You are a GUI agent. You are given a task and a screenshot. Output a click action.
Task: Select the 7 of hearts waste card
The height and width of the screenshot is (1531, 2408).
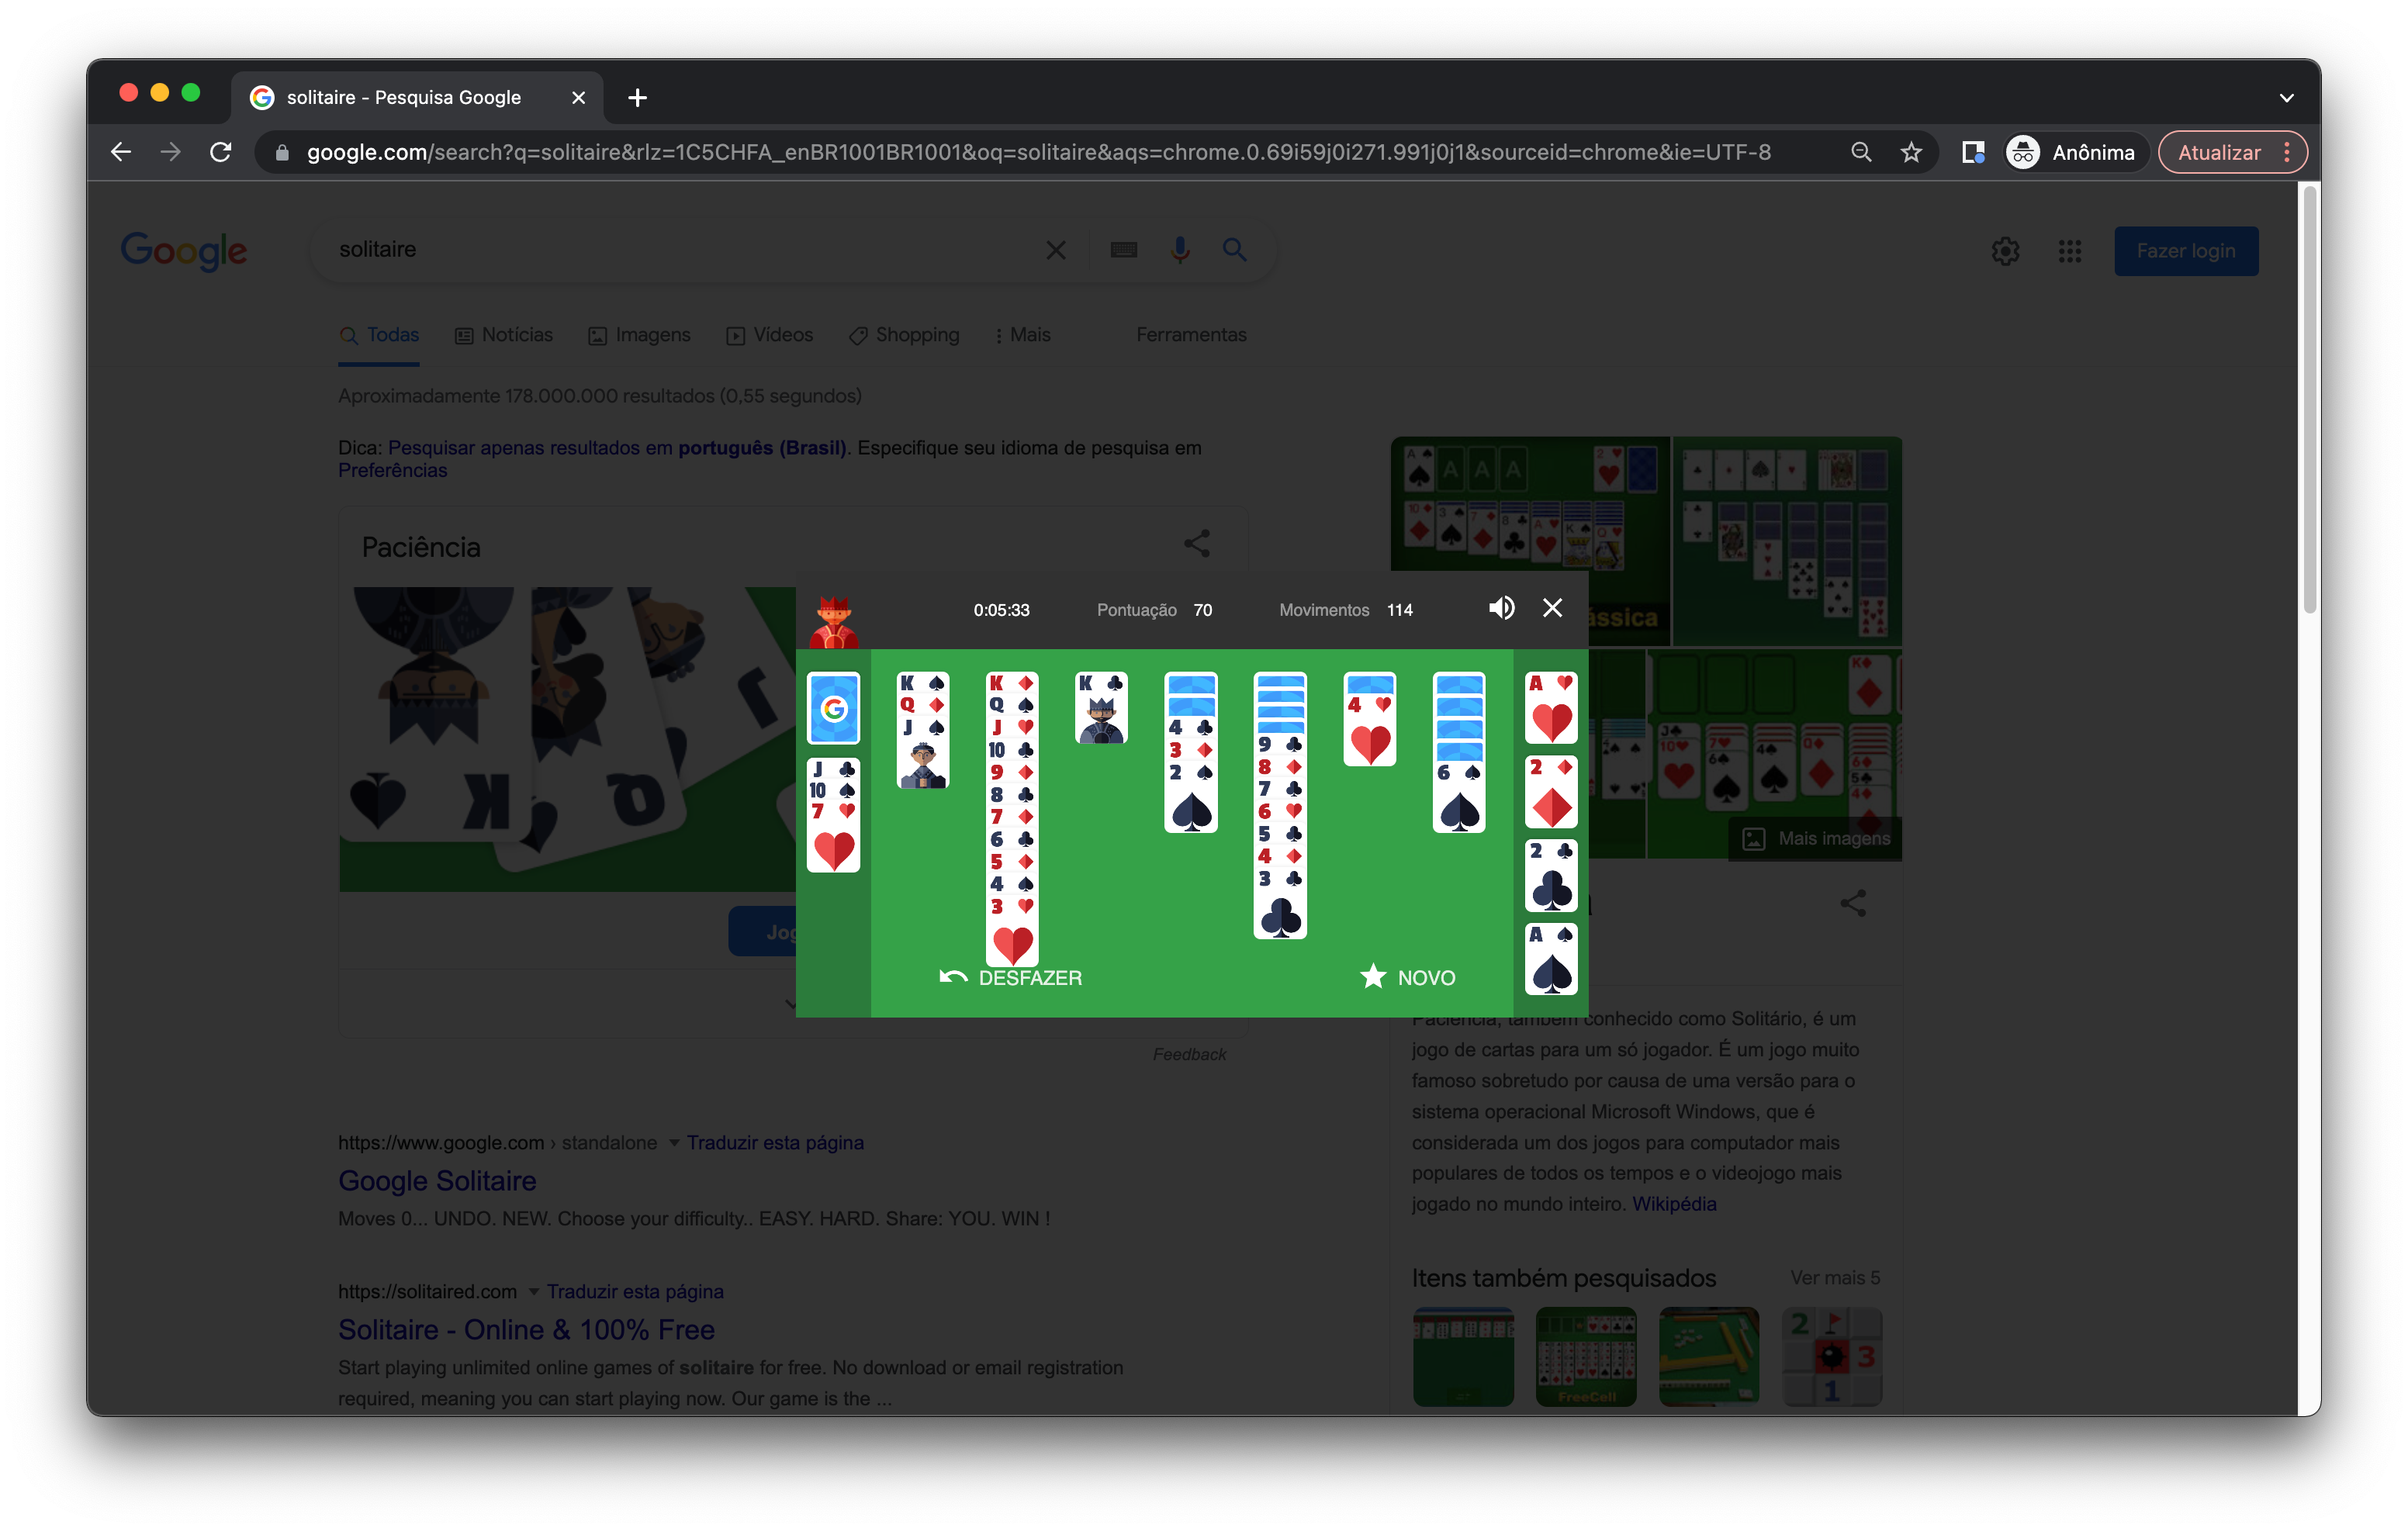(833, 837)
